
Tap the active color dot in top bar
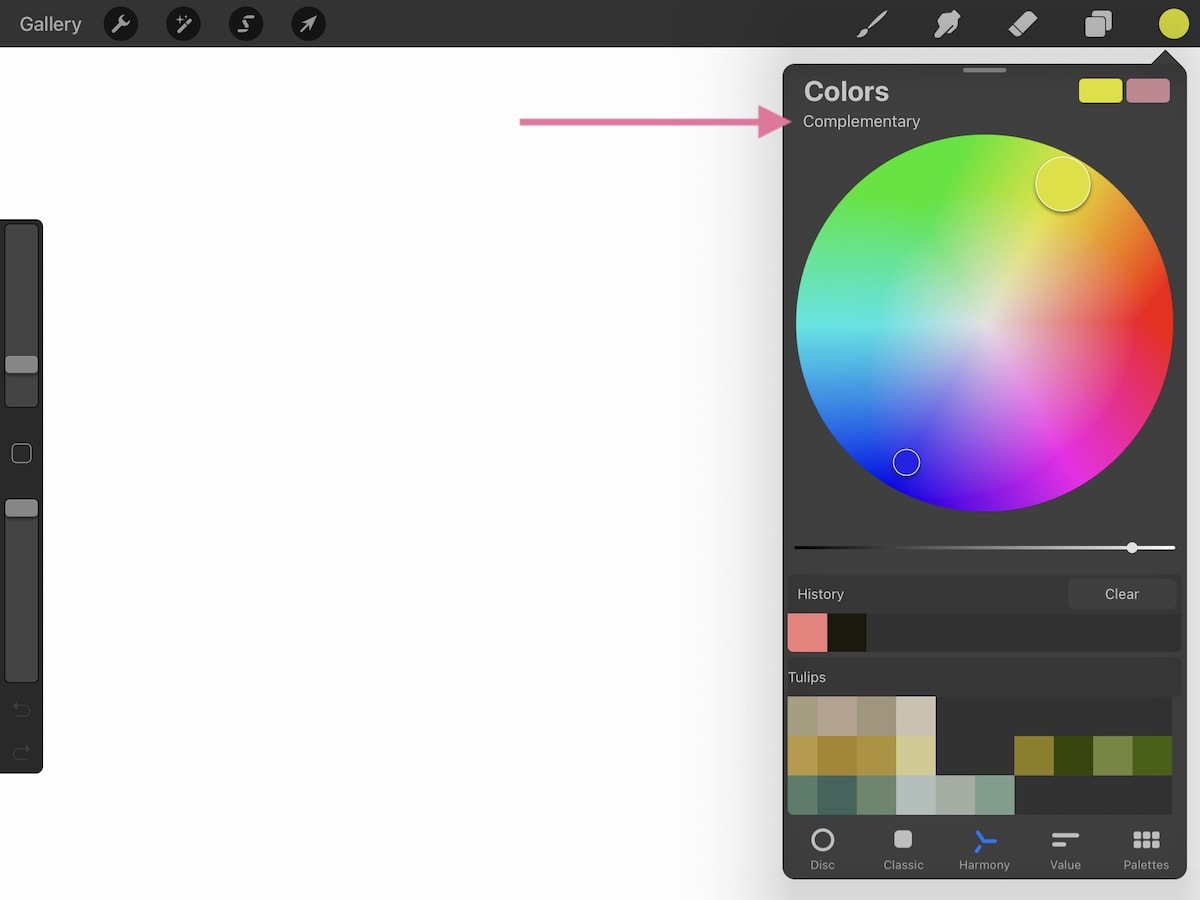click(x=1173, y=24)
